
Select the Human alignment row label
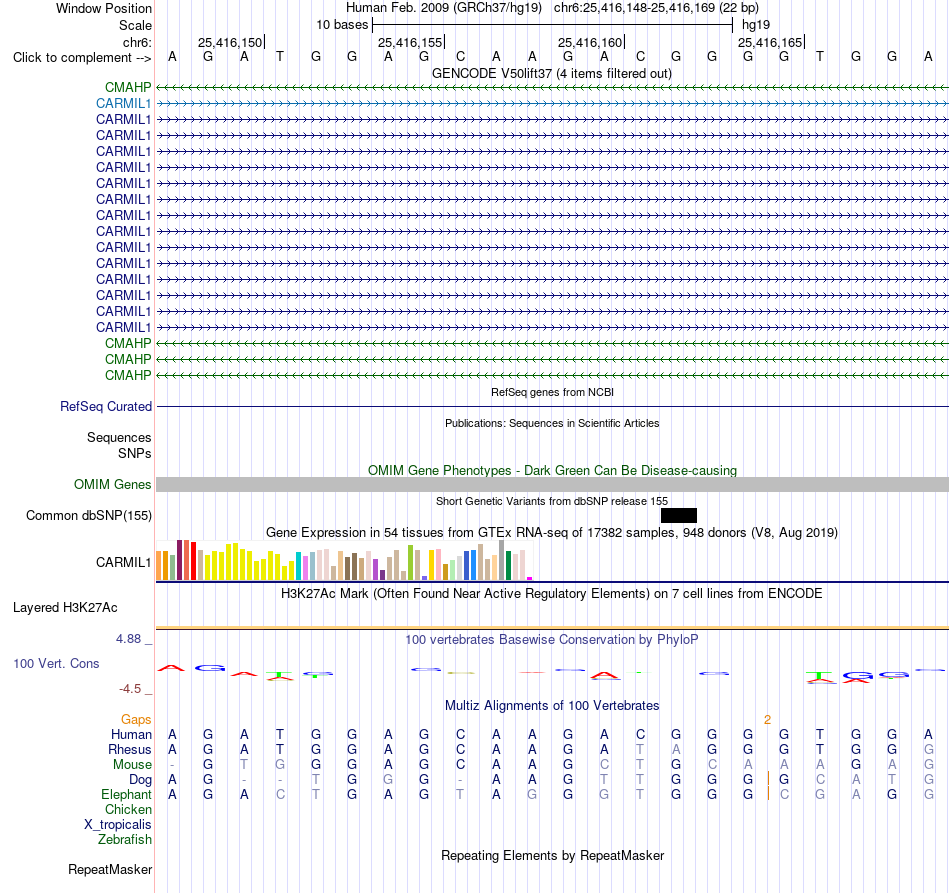131,735
